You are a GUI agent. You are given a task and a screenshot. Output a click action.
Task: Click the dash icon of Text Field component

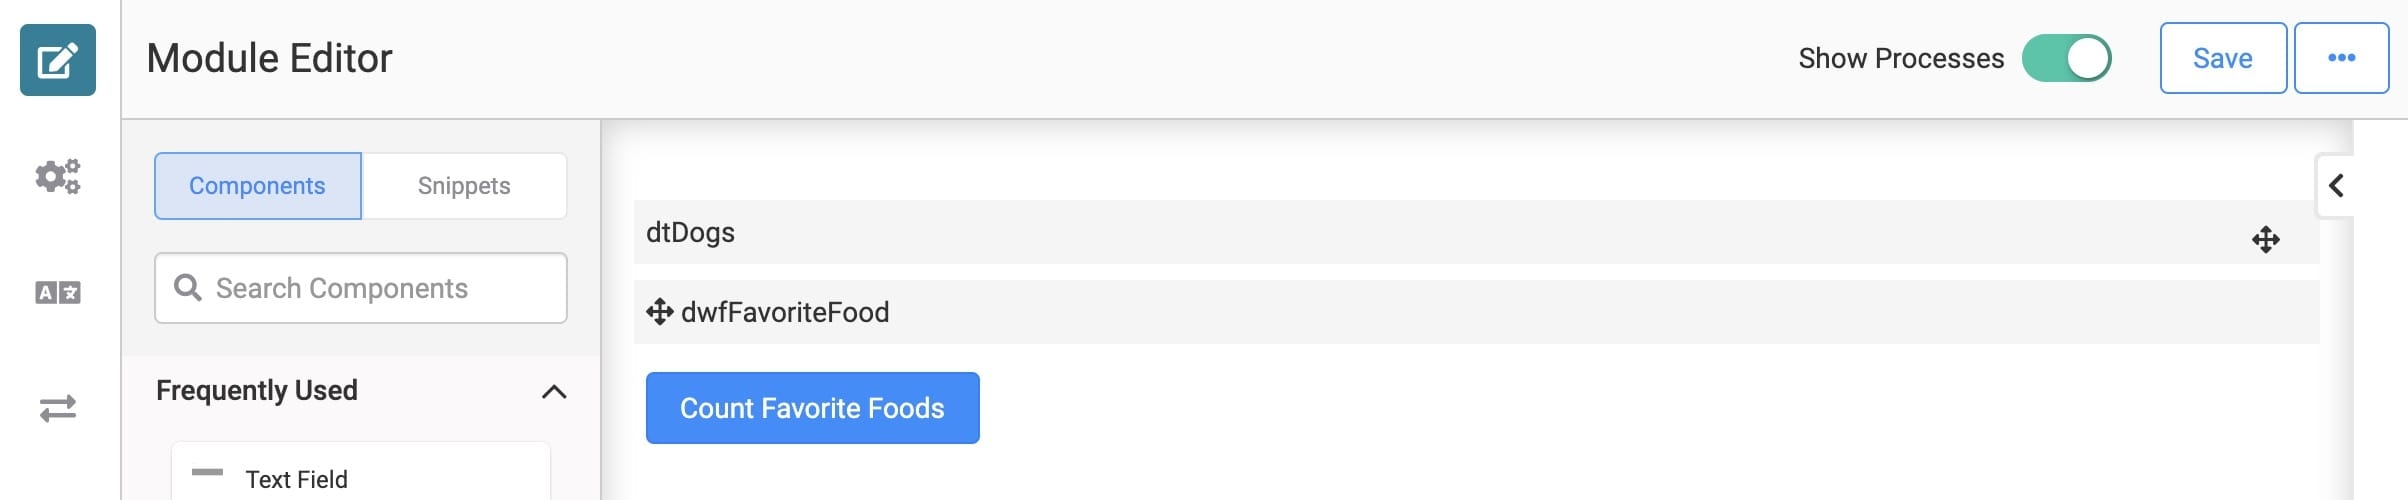pos(207,472)
